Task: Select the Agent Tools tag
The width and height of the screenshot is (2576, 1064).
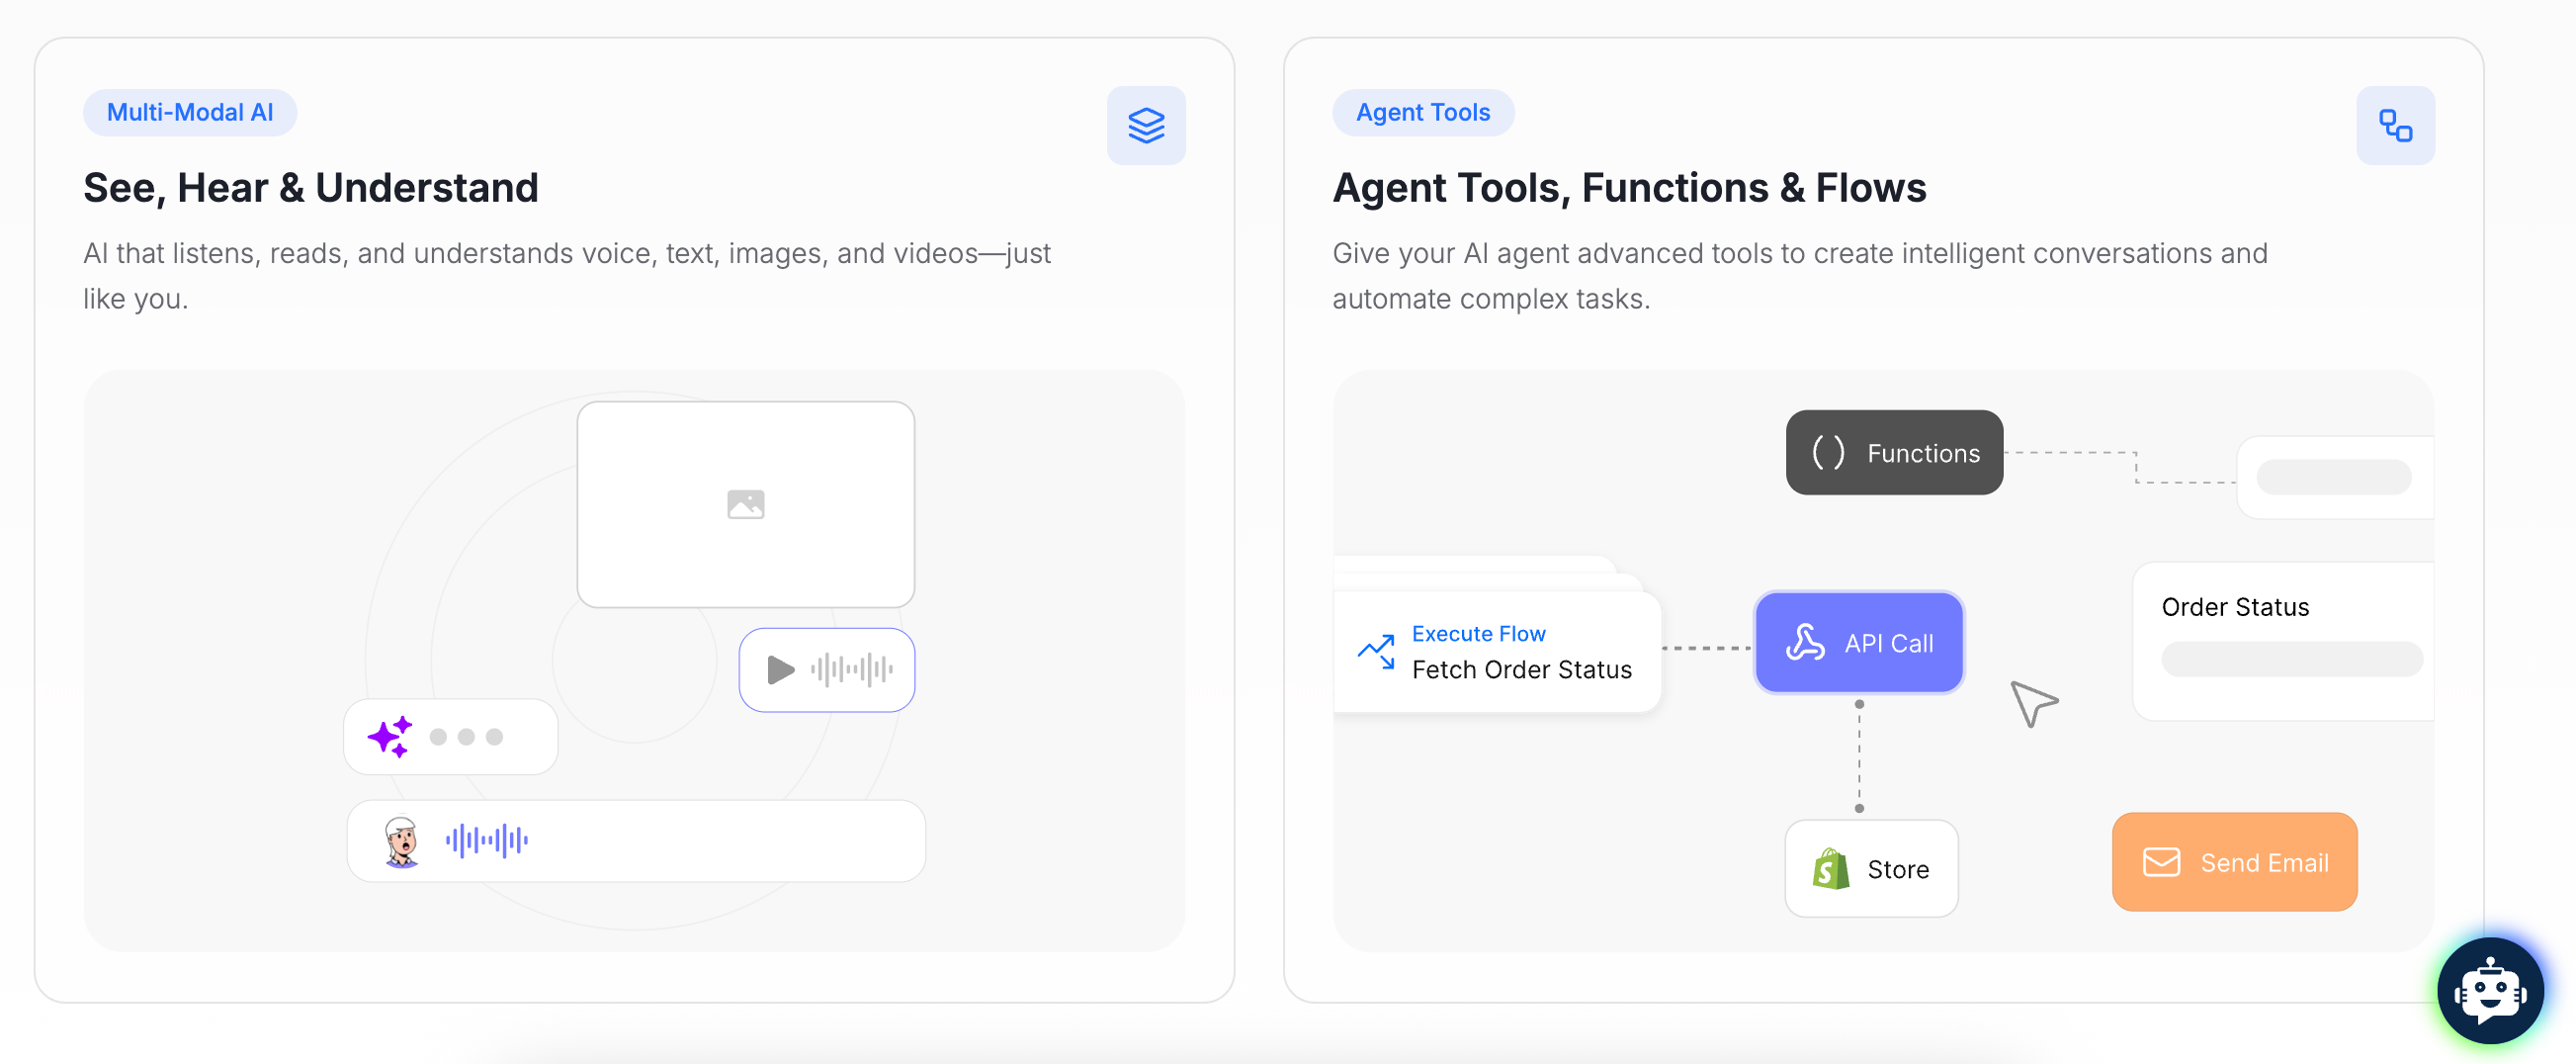Action: 1422,112
